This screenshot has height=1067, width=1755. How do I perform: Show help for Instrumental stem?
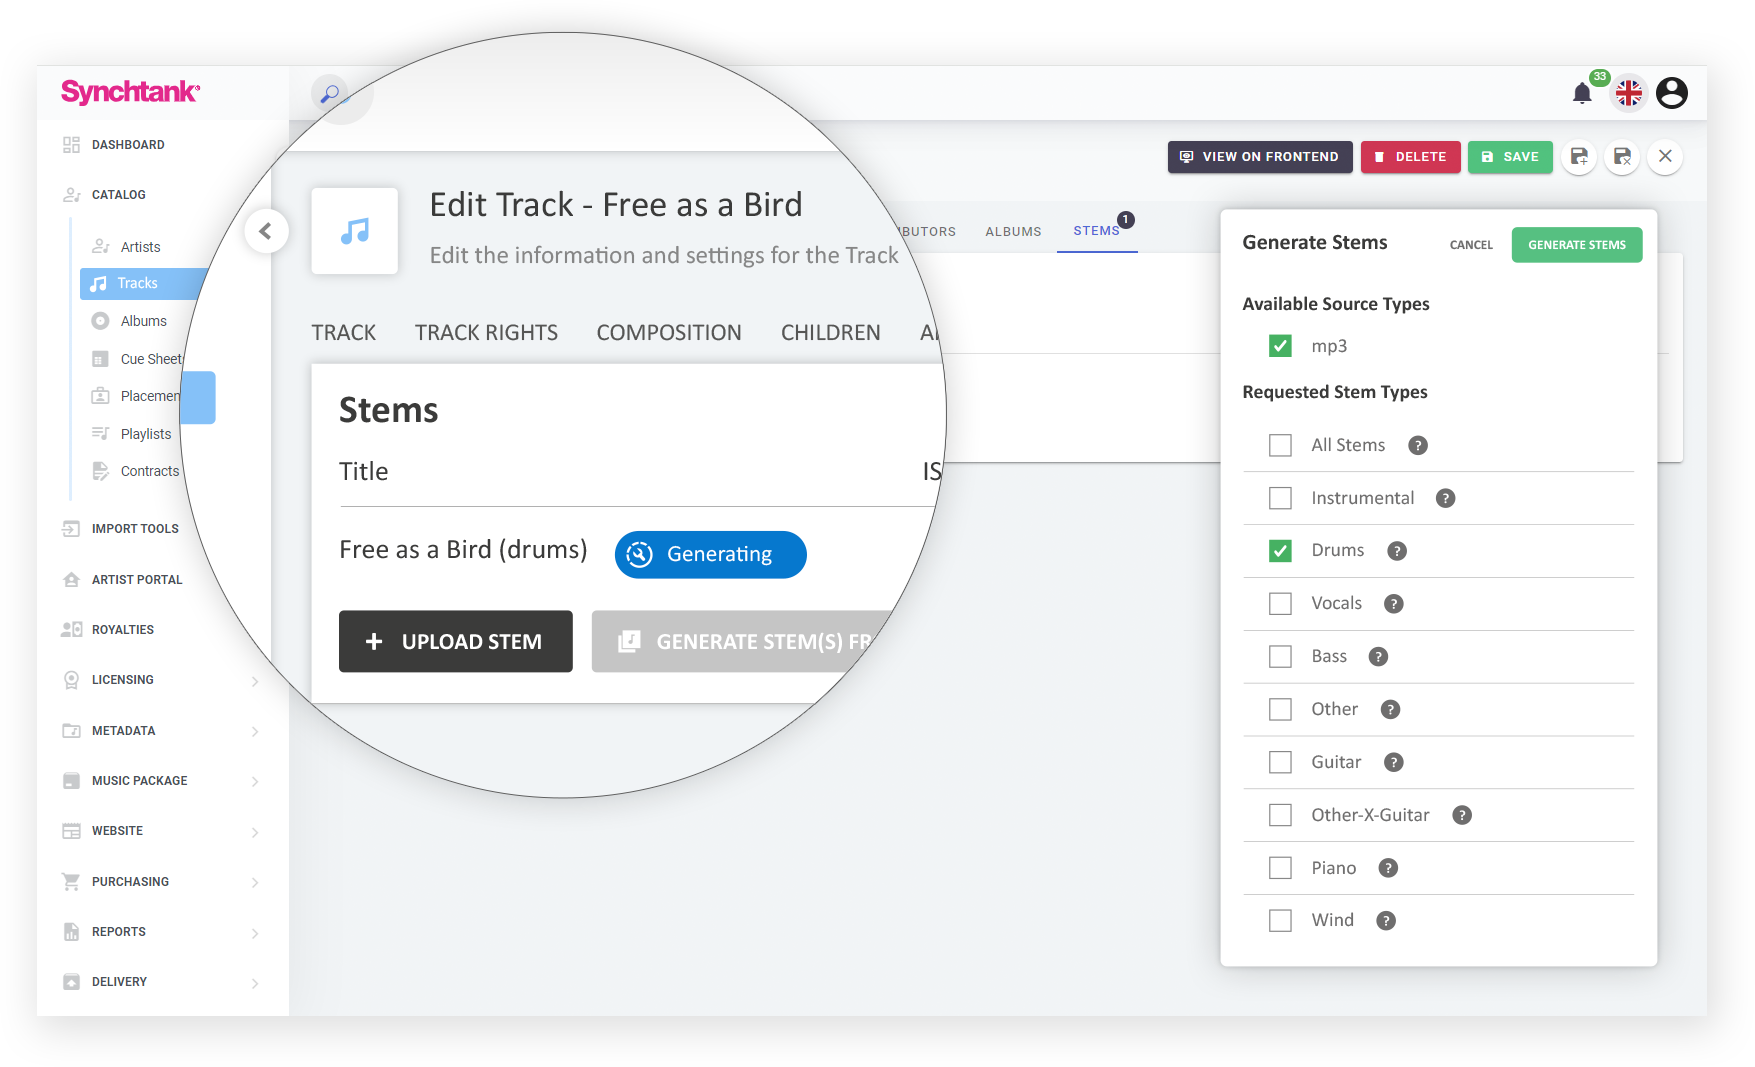pyautogui.click(x=1446, y=498)
